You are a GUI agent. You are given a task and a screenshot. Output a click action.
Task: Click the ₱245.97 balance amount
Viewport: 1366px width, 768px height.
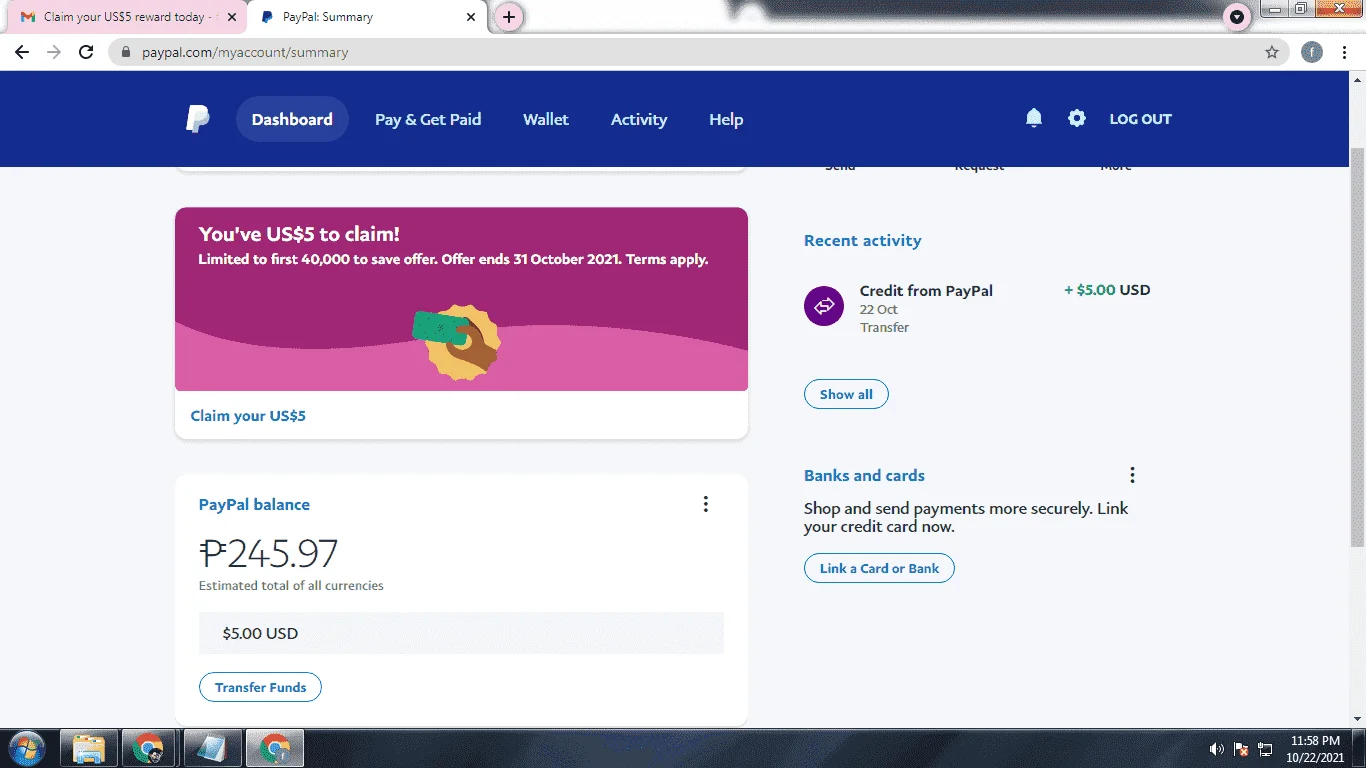pos(268,553)
